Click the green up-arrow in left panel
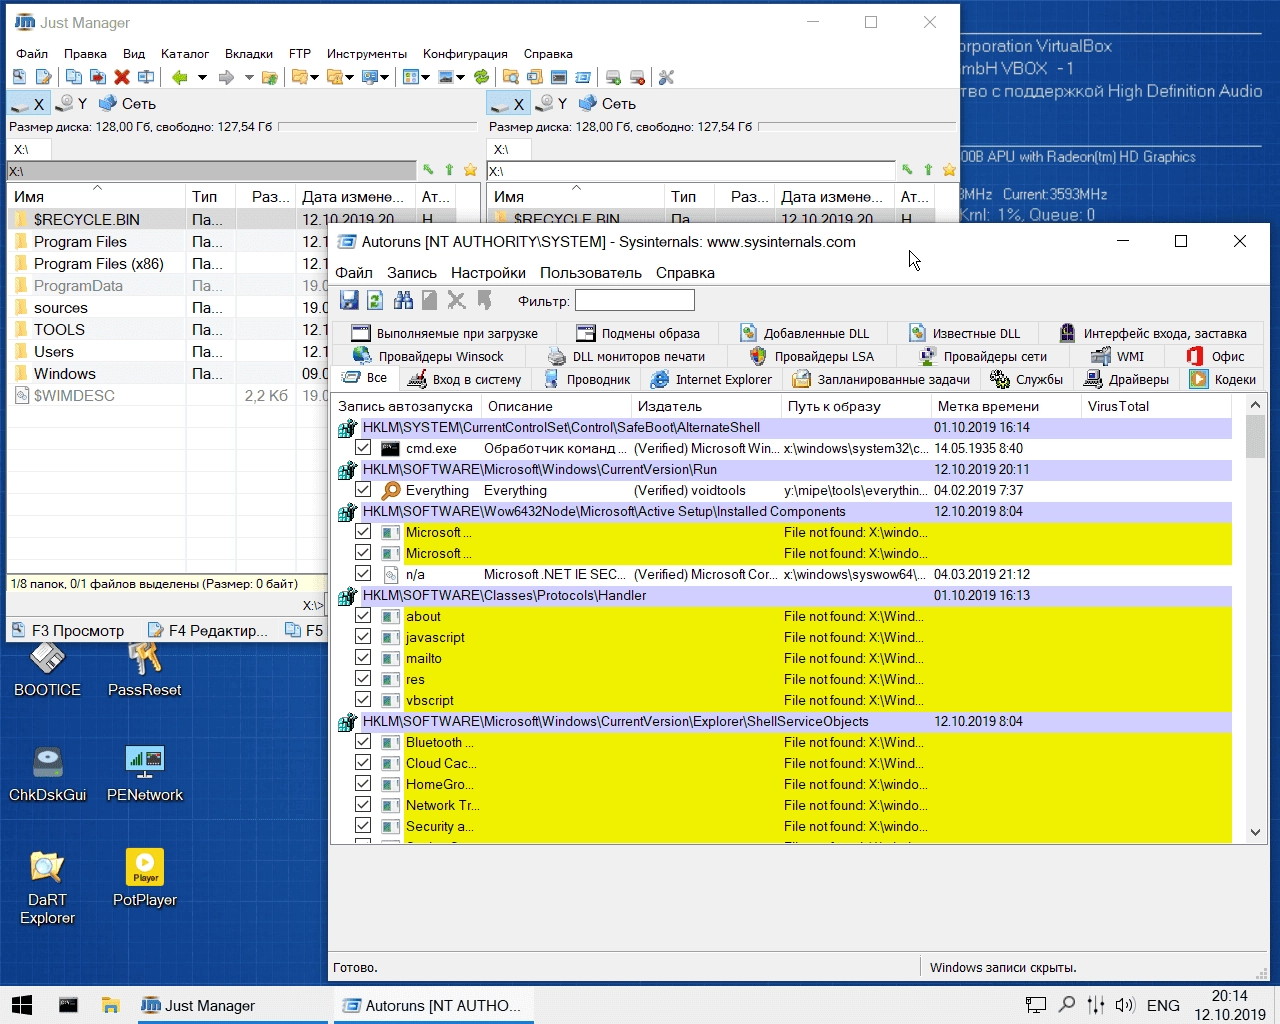This screenshot has height=1024, width=1280. [449, 170]
